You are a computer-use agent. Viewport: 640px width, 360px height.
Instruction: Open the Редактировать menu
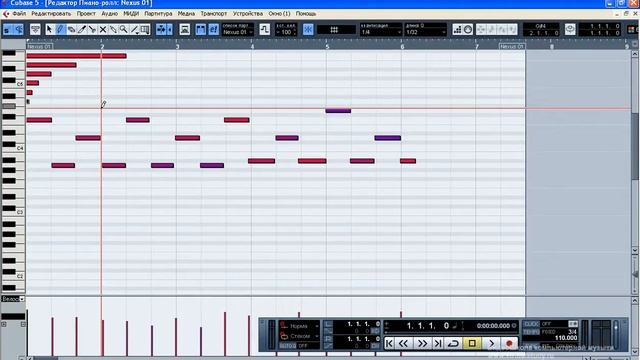(51, 13)
